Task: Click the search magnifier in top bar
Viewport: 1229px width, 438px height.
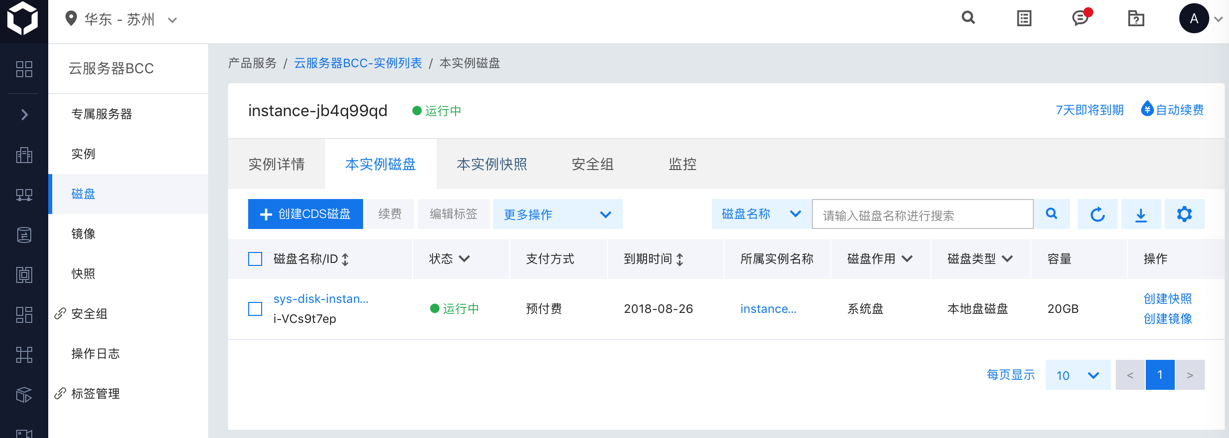Action: pyautogui.click(x=968, y=18)
